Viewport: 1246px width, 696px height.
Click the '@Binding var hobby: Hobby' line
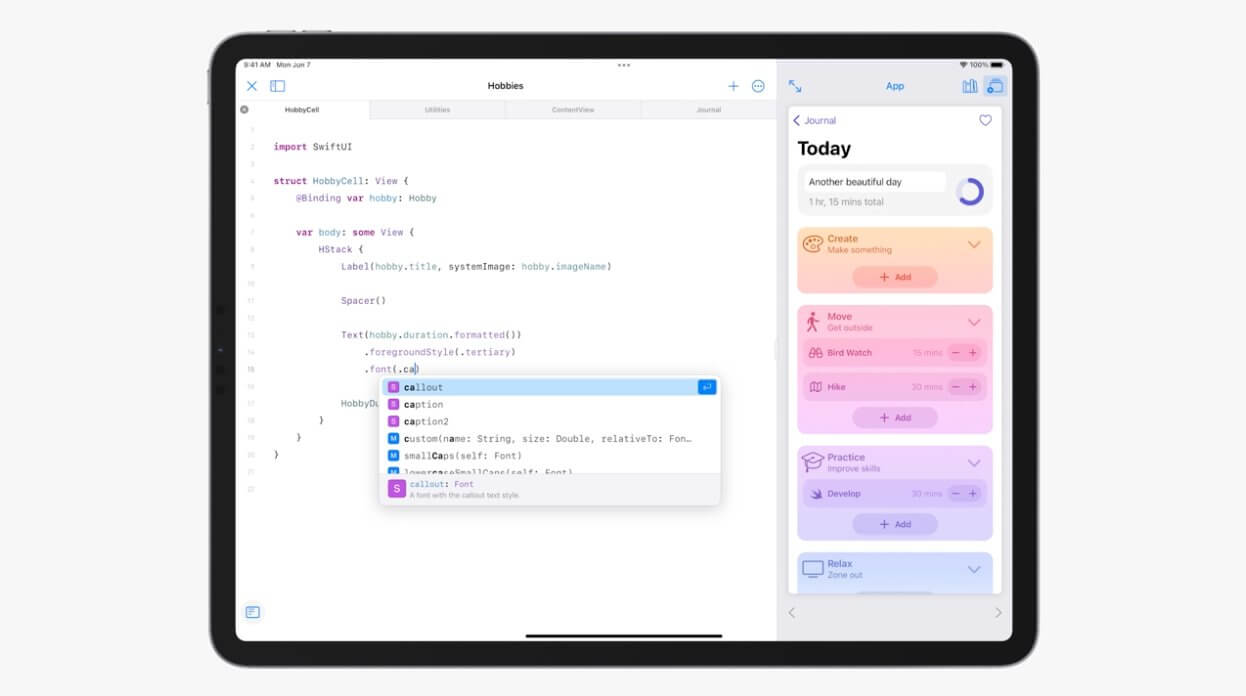tap(366, 198)
